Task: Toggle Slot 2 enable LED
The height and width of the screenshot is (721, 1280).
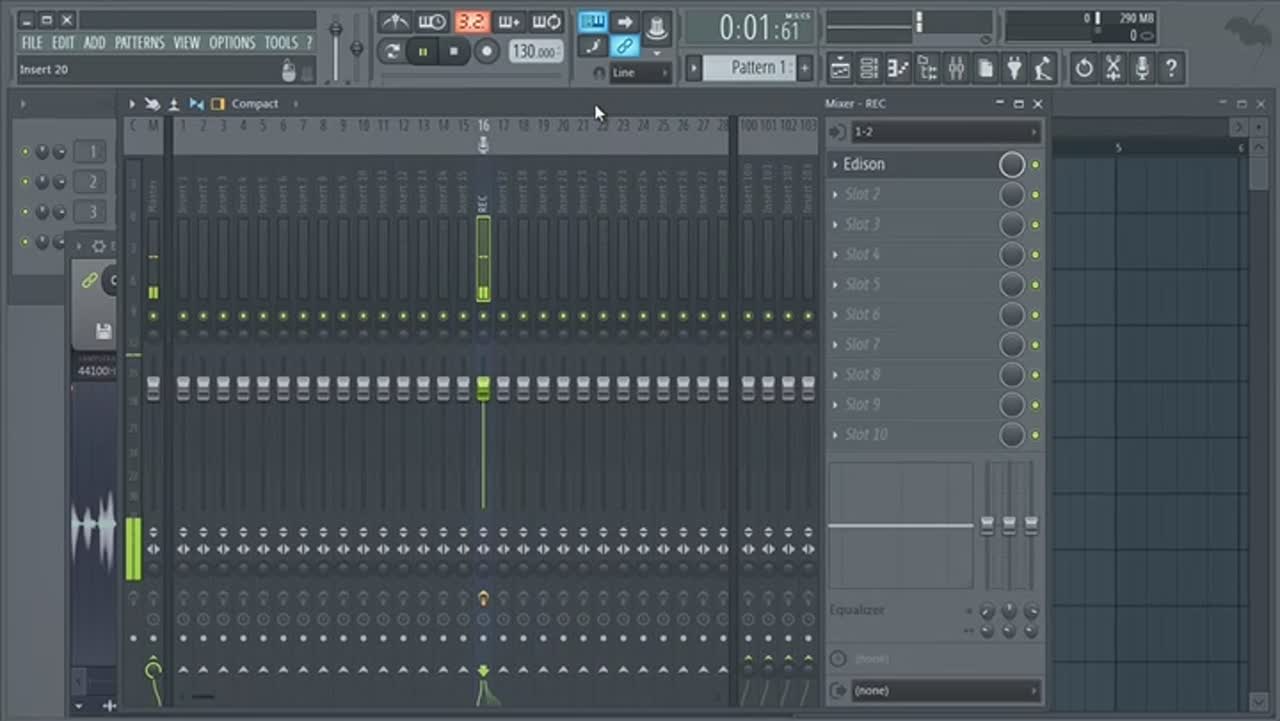Action: (x=1035, y=195)
